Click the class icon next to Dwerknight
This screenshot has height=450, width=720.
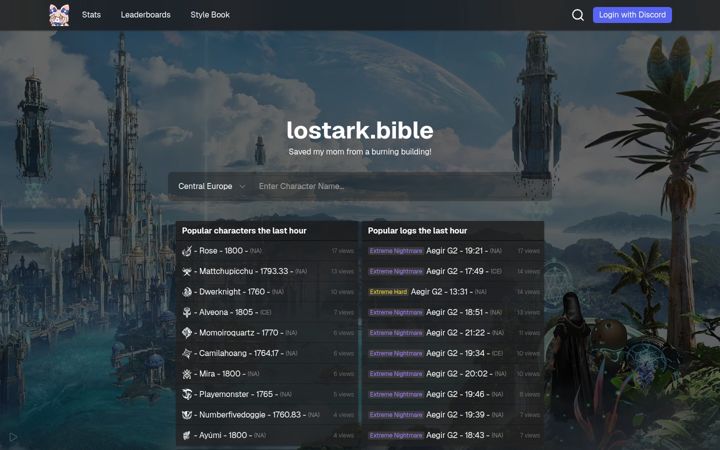[x=187, y=292]
